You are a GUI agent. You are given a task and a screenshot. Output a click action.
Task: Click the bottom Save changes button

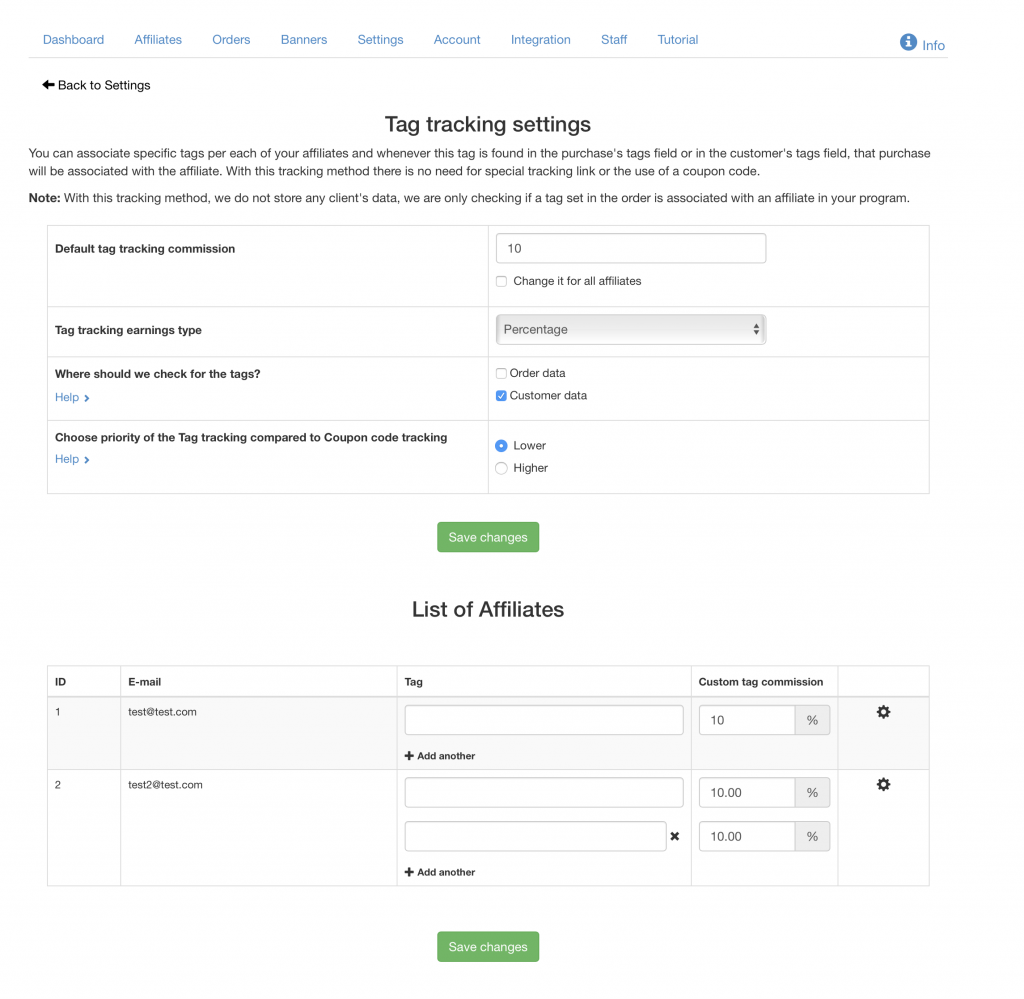click(488, 947)
